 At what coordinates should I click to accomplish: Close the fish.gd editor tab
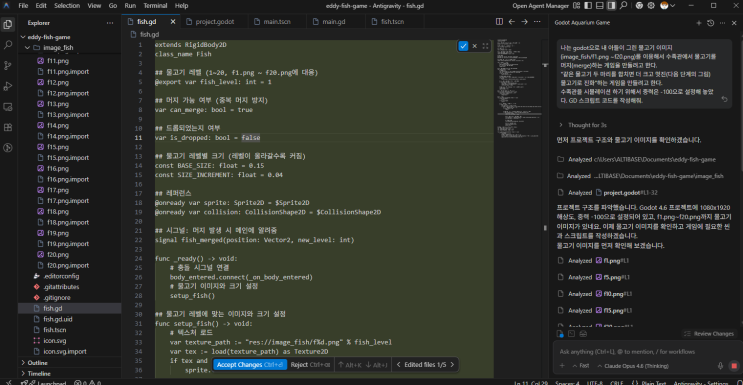pos(173,22)
